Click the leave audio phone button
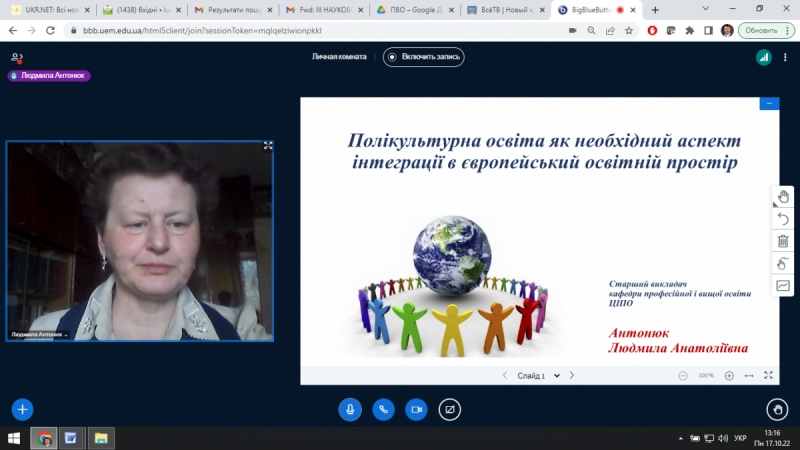 pos(383,409)
